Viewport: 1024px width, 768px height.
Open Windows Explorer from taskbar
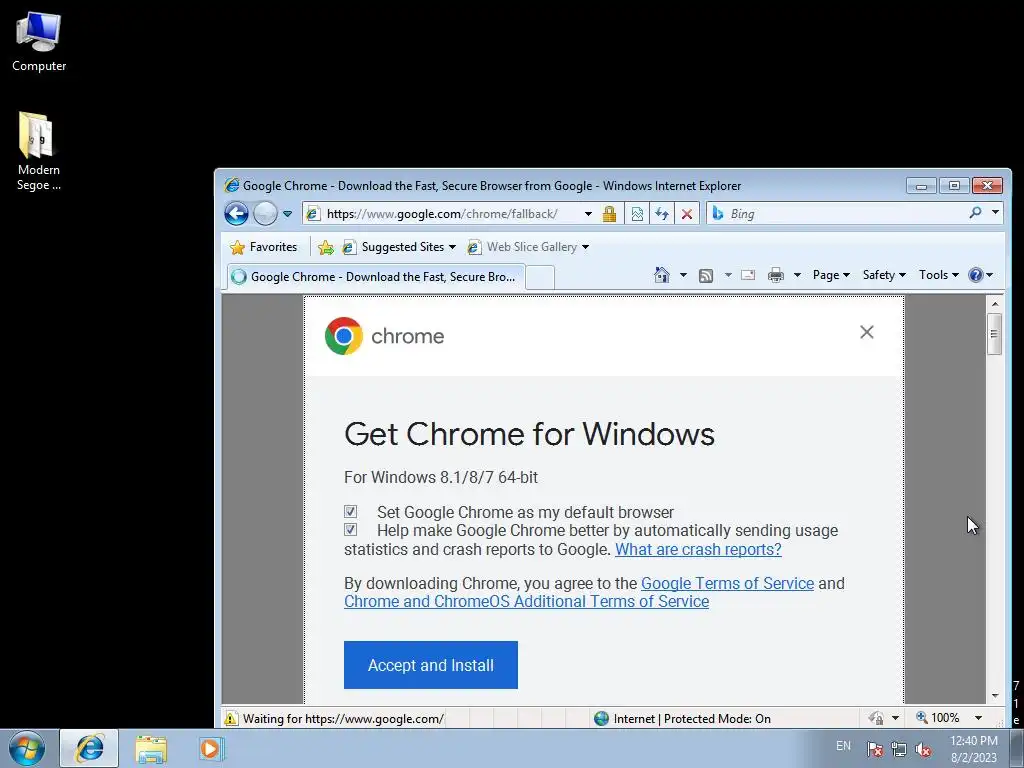coord(152,748)
